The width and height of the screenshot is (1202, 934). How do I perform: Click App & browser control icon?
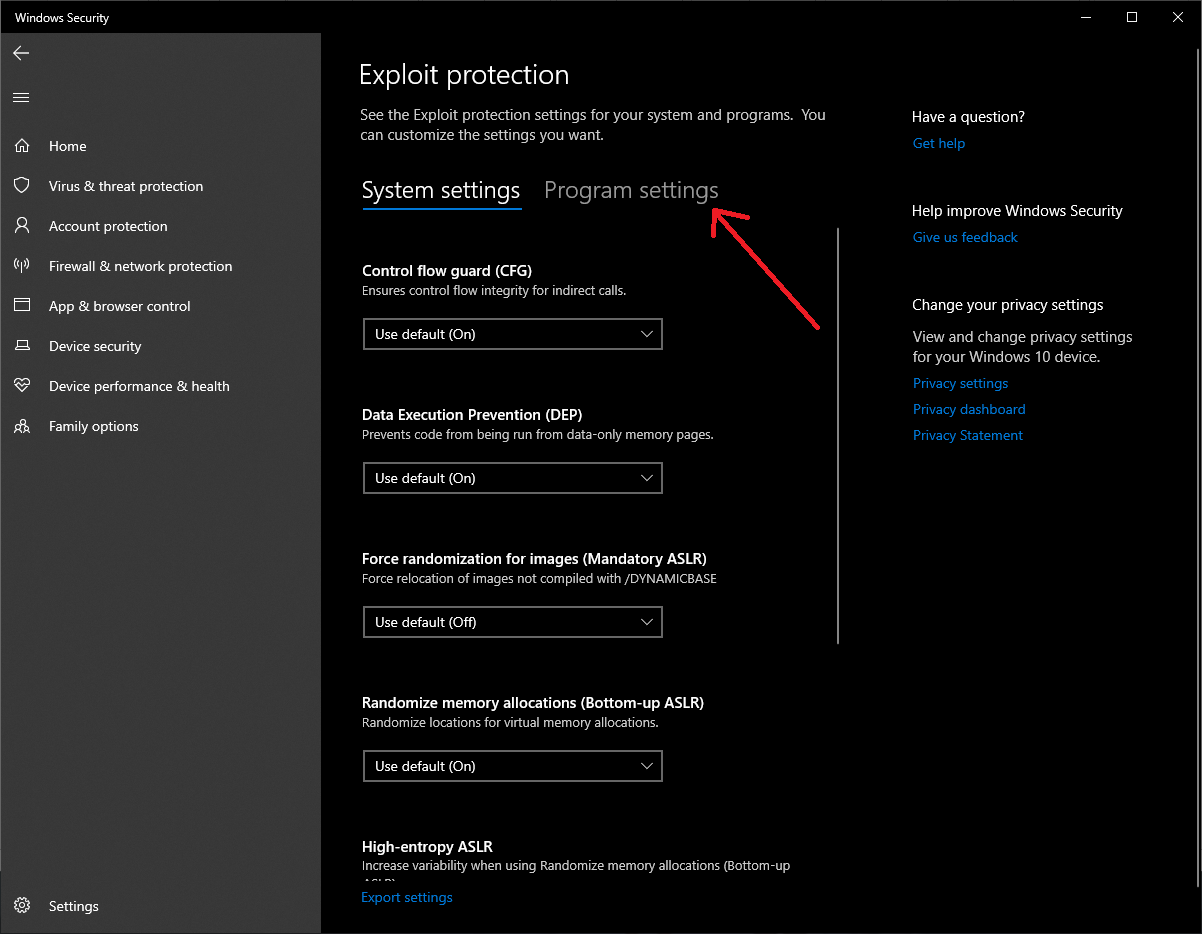pyautogui.click(x=21, y=306)
